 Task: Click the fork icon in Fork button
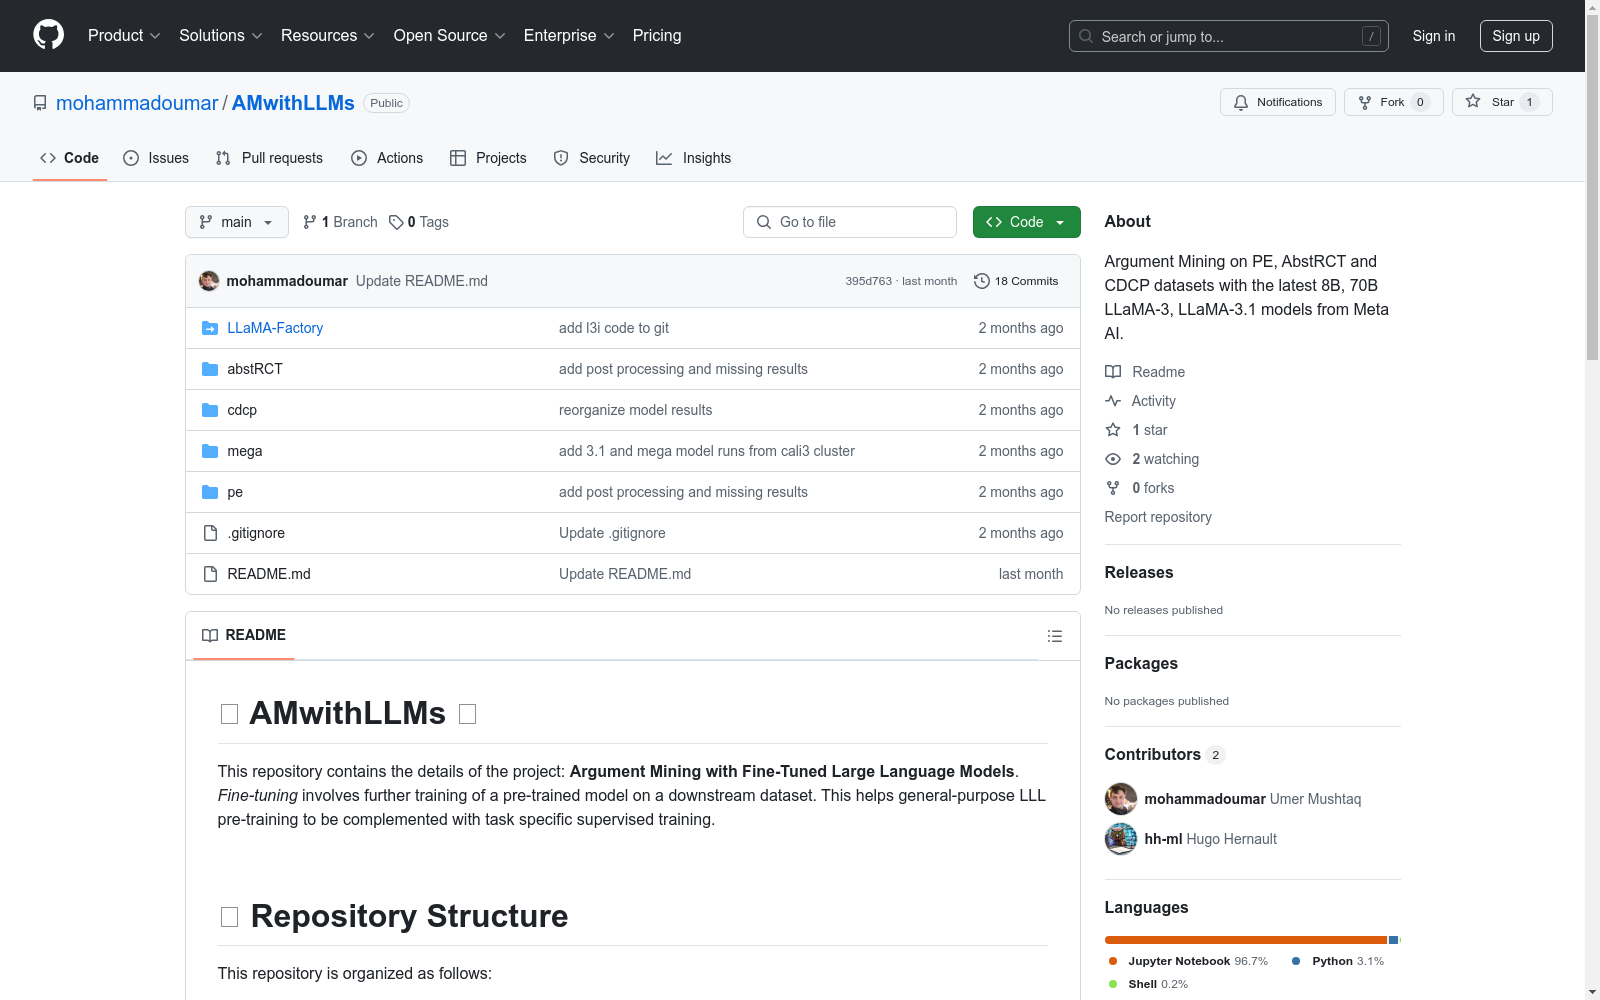(x=1365, y=102)
